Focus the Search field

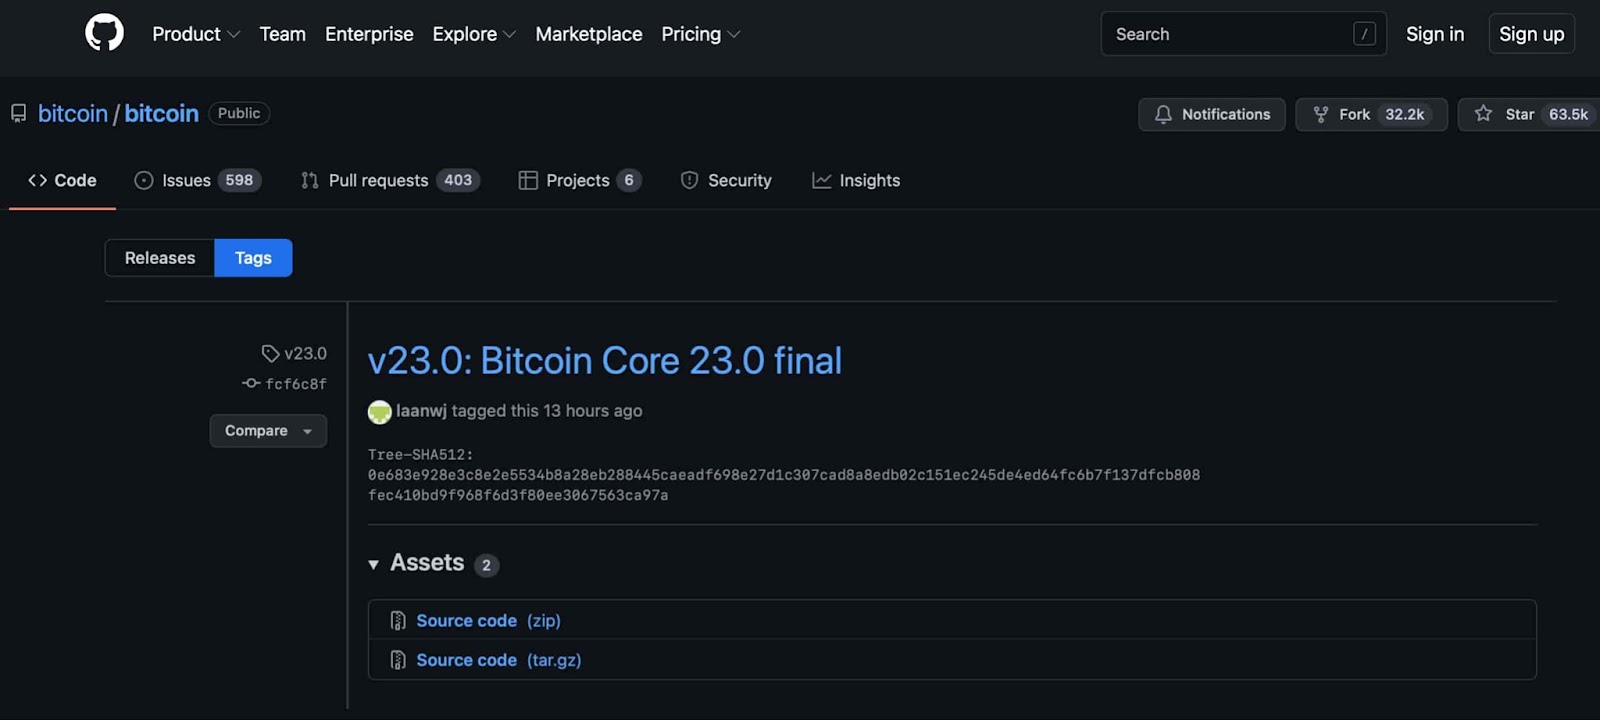point(1243,34)
